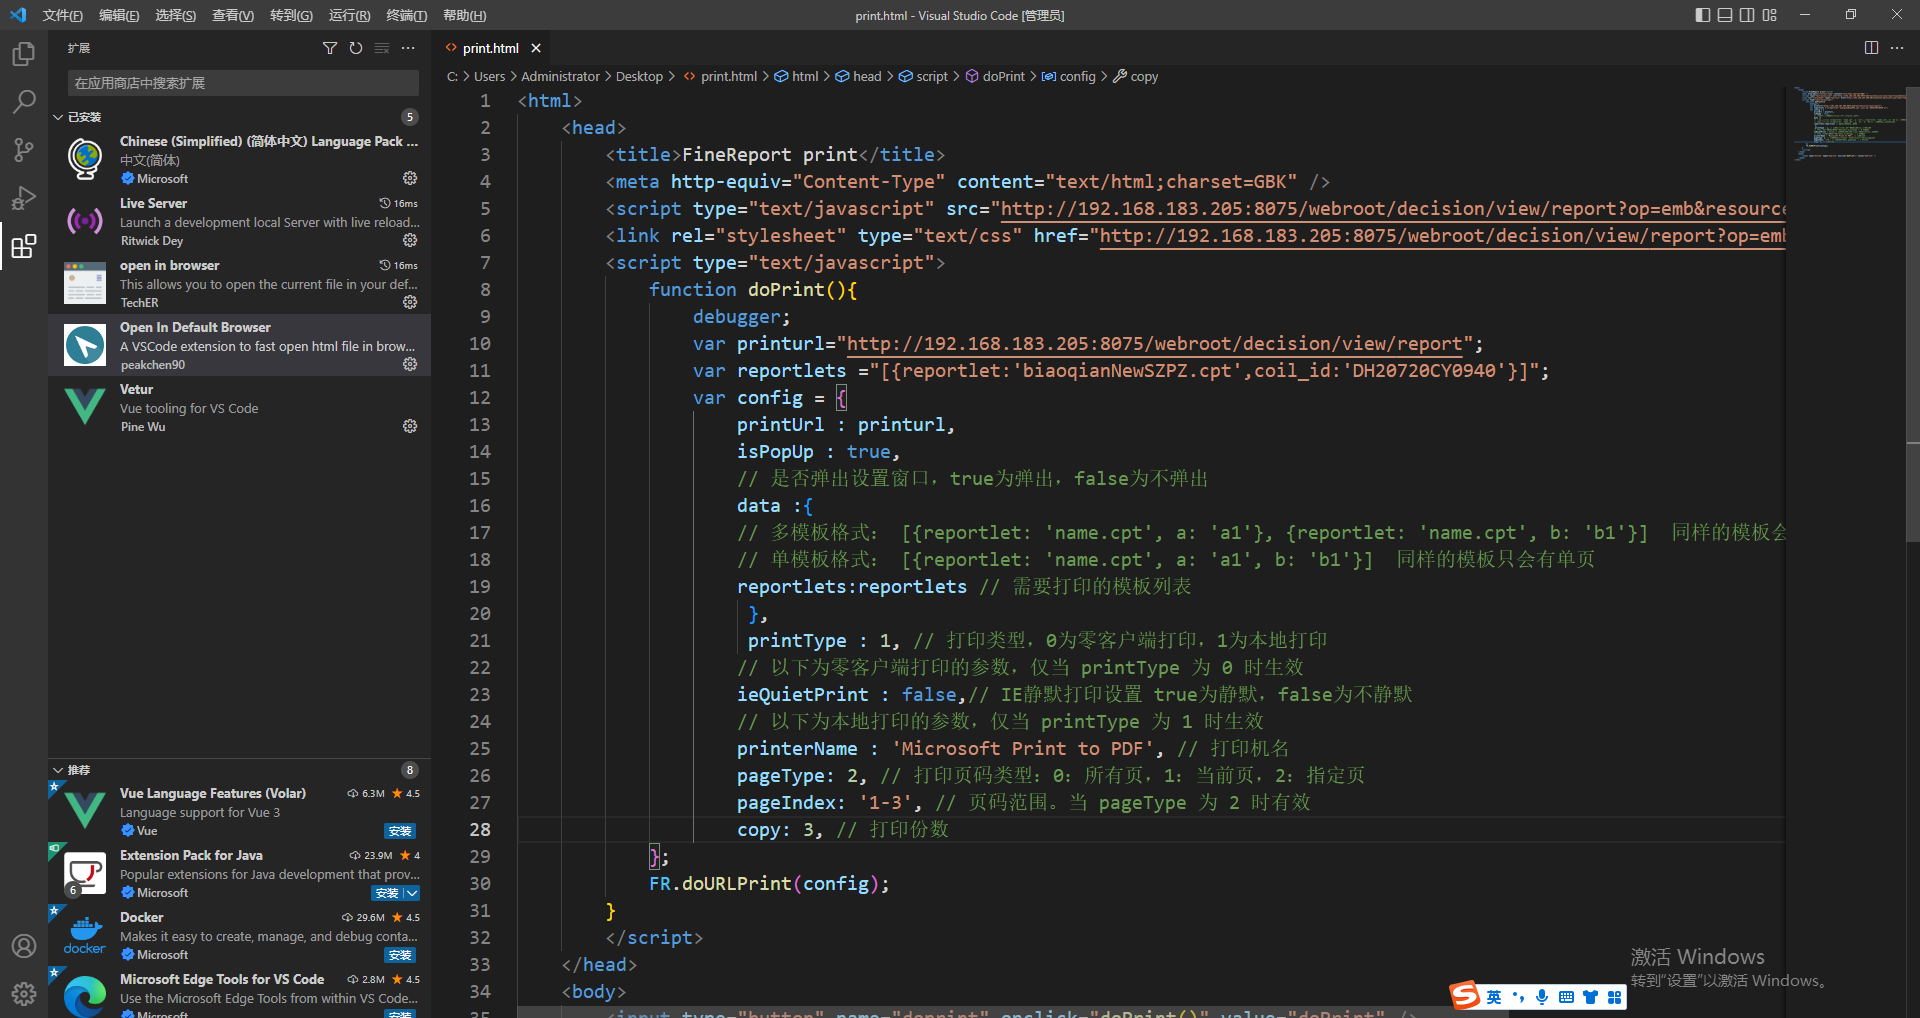Viewport: 1920px width, 1018px height.
Task: Collapse the installed extensions section
Action: pos(58,117)
